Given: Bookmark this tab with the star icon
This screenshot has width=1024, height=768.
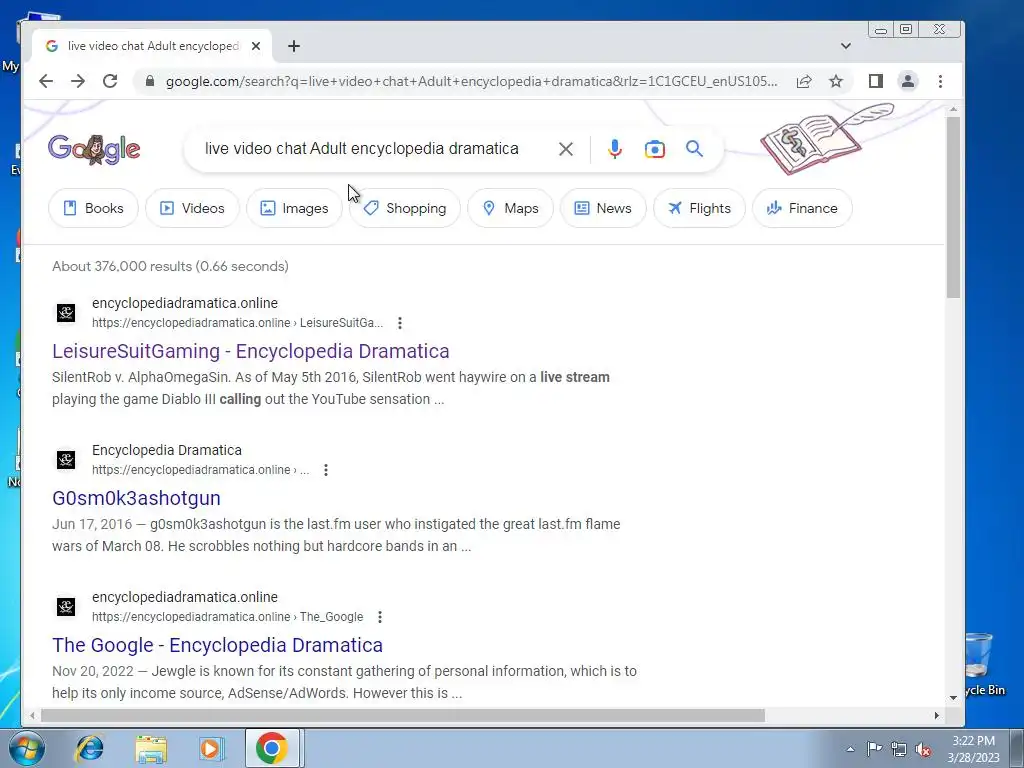Looking at the screenshot, I should click(836, 81).
